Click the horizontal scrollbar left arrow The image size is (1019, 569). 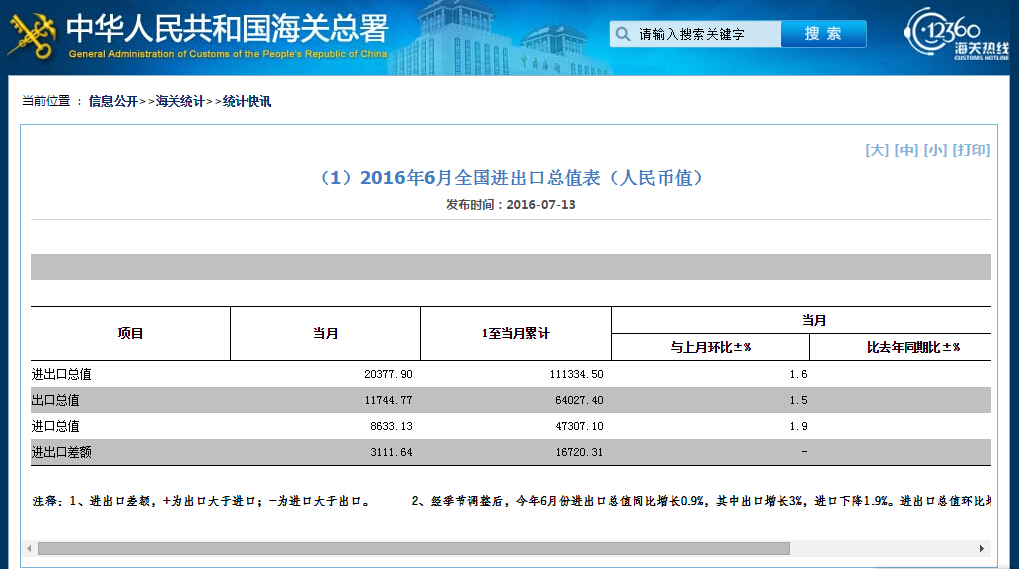click(x=29, y=549)
